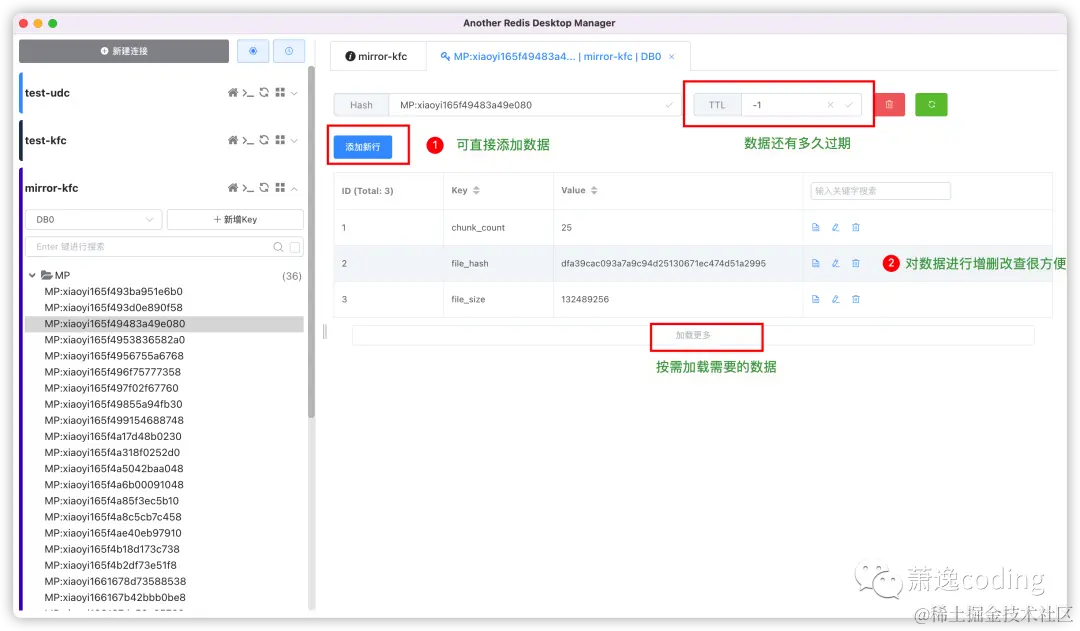Click the search magnifier icon

click(278, 247)
